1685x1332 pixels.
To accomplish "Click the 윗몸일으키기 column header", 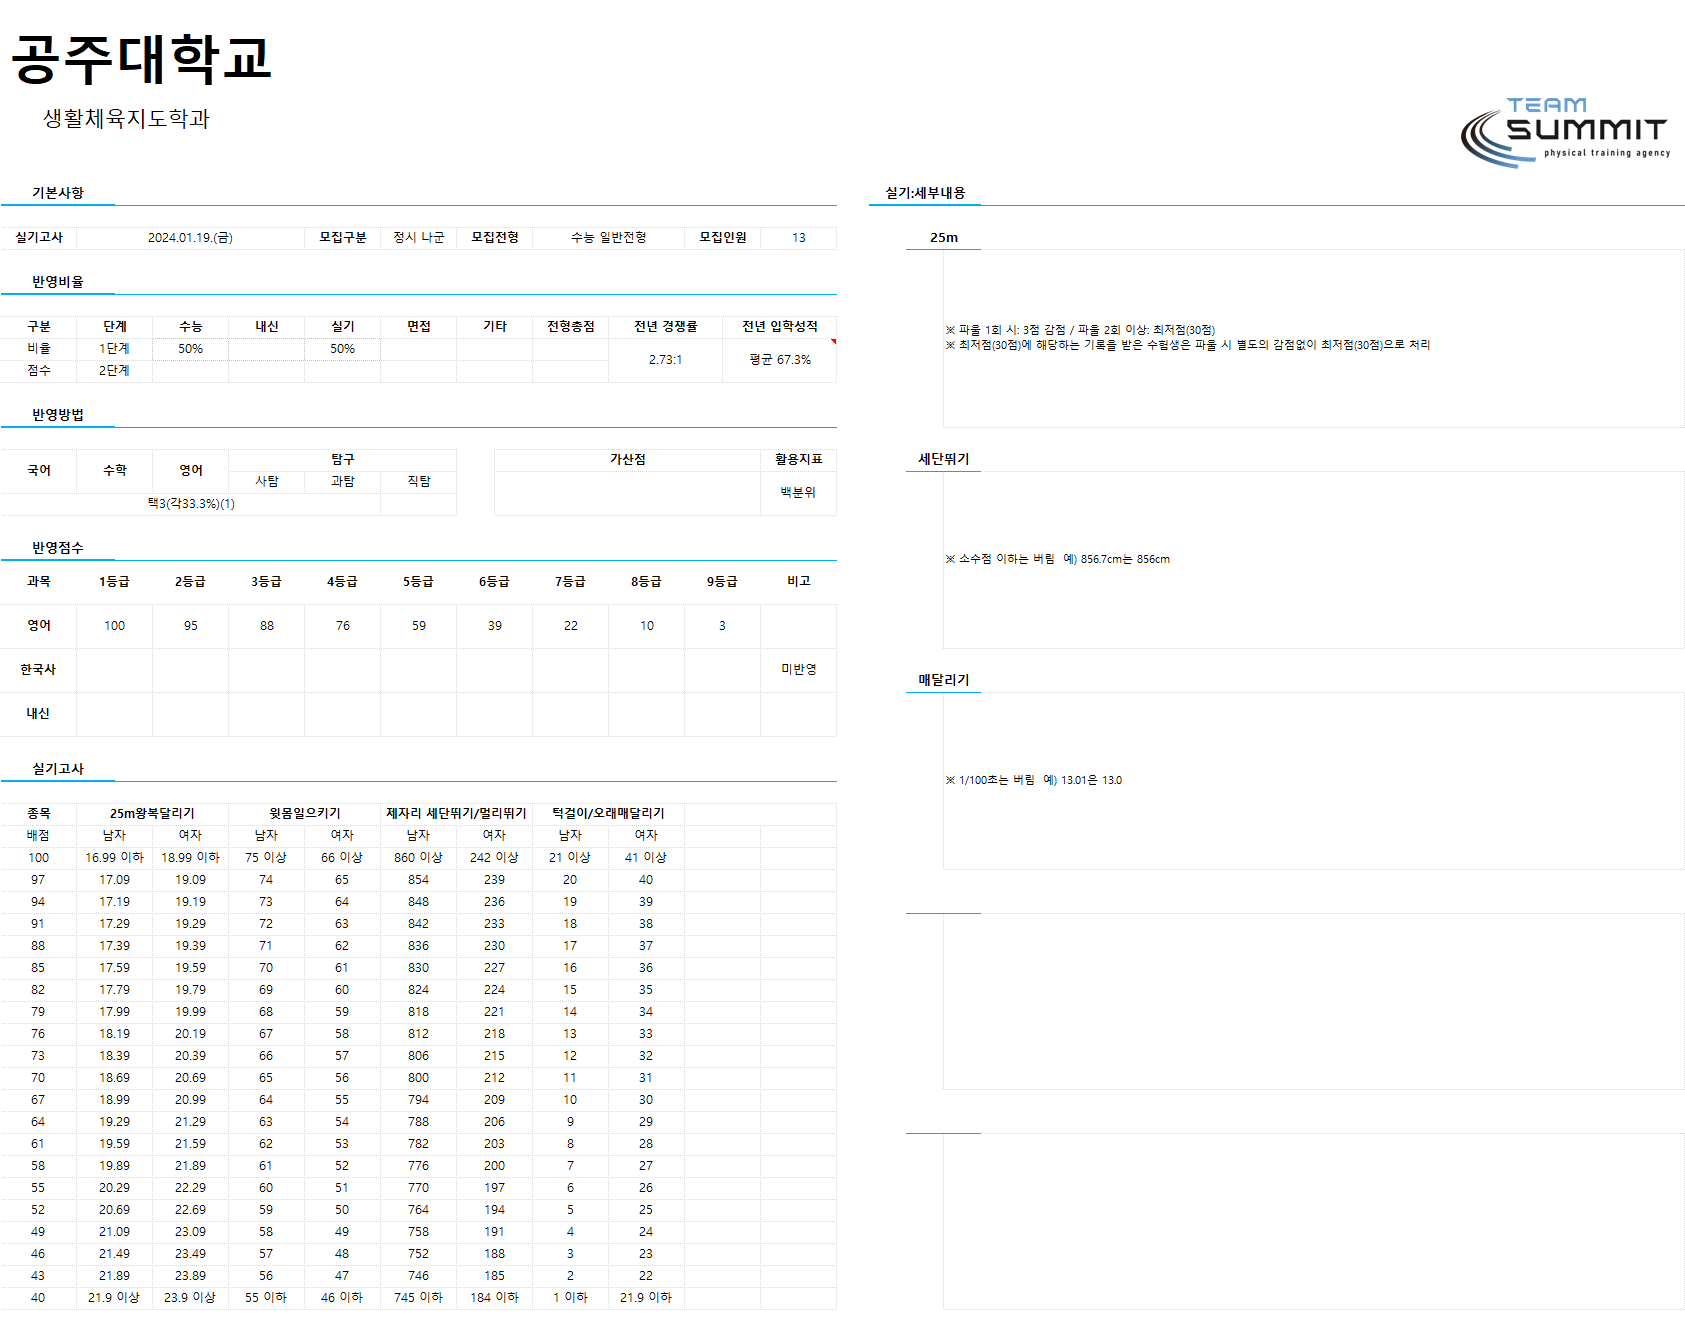I will tap(304, 814).
